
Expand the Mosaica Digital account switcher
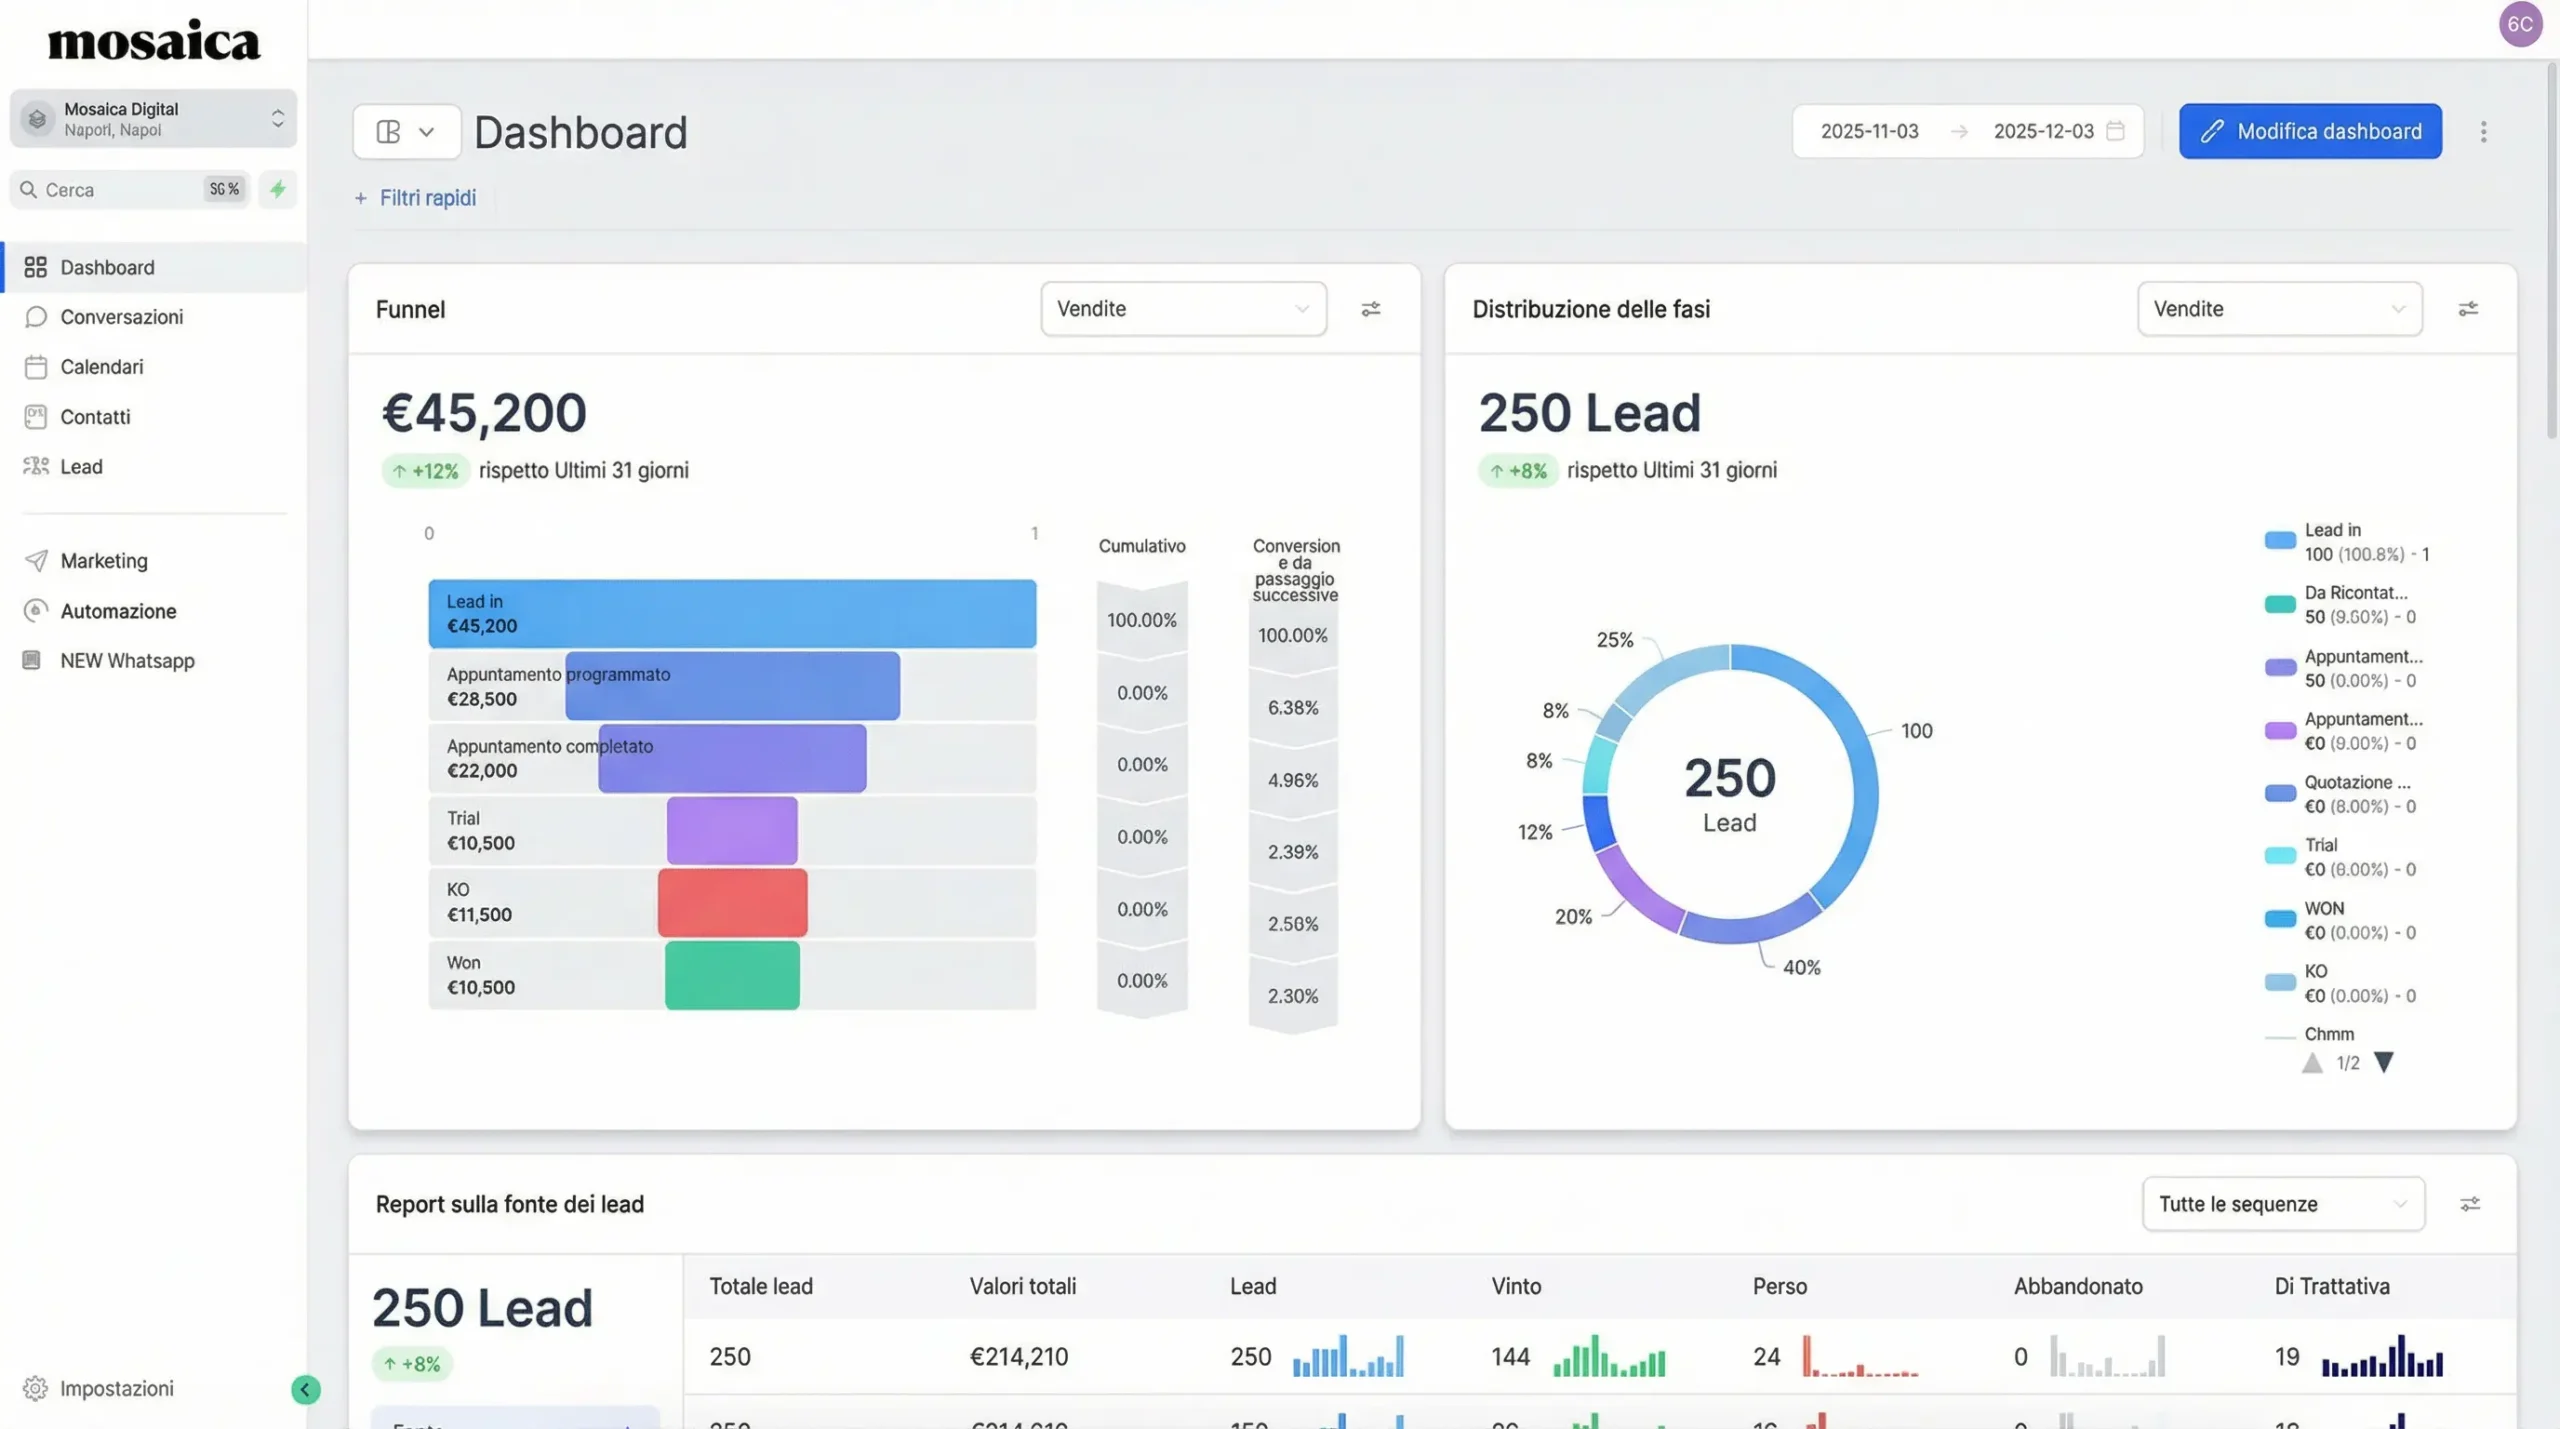(x=154, y=119)
